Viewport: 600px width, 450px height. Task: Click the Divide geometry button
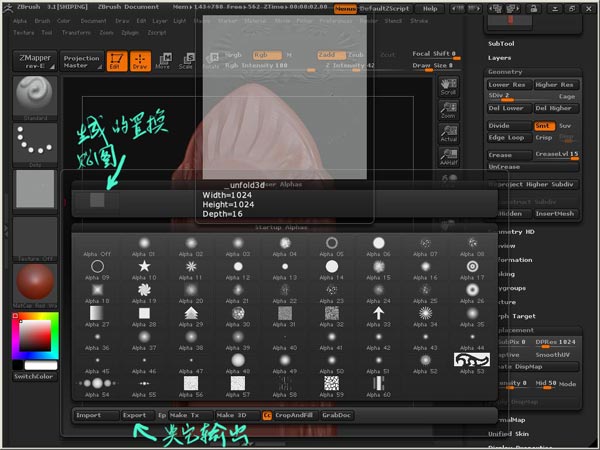509,126
